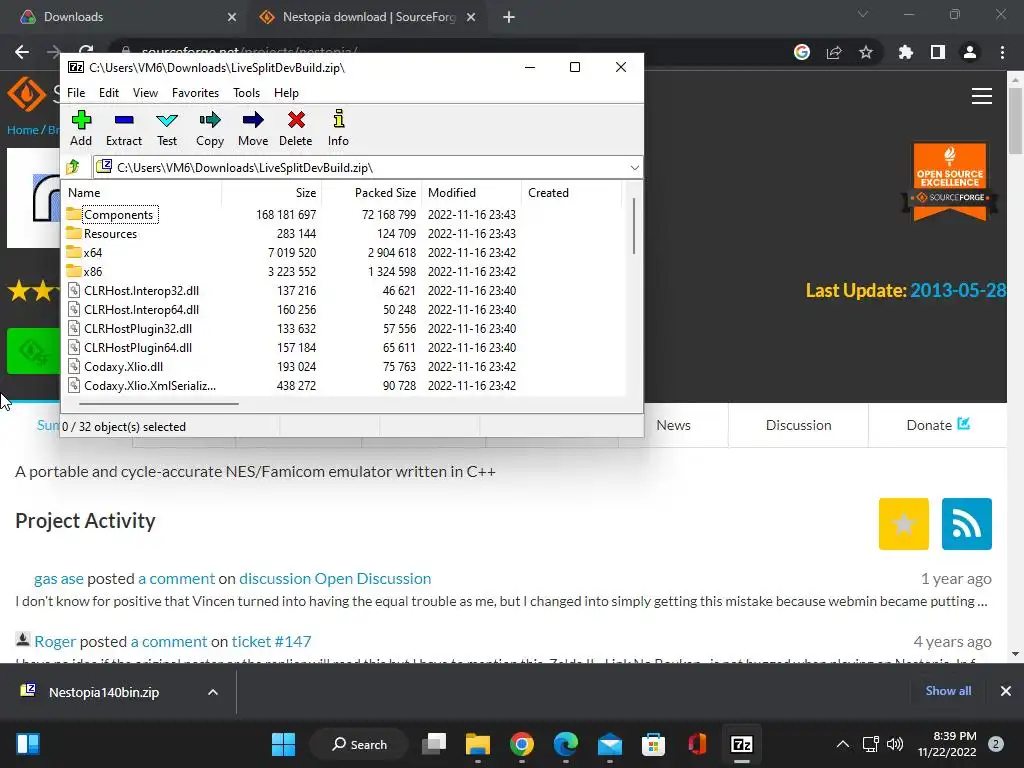The image size is (1024, 768).
Task: Open the News tab on SourceForge
Action: [673, 425]
